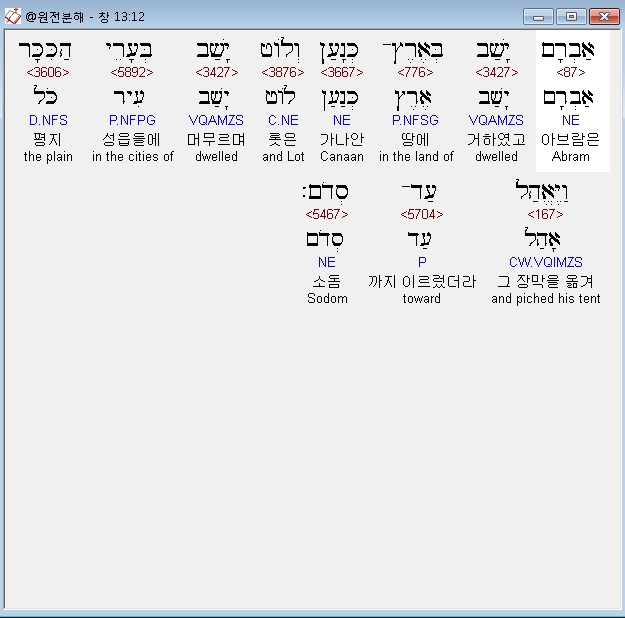Click the English gloss 'Canaan'
Screen dimensions: 625x618
tap(342, 156)
